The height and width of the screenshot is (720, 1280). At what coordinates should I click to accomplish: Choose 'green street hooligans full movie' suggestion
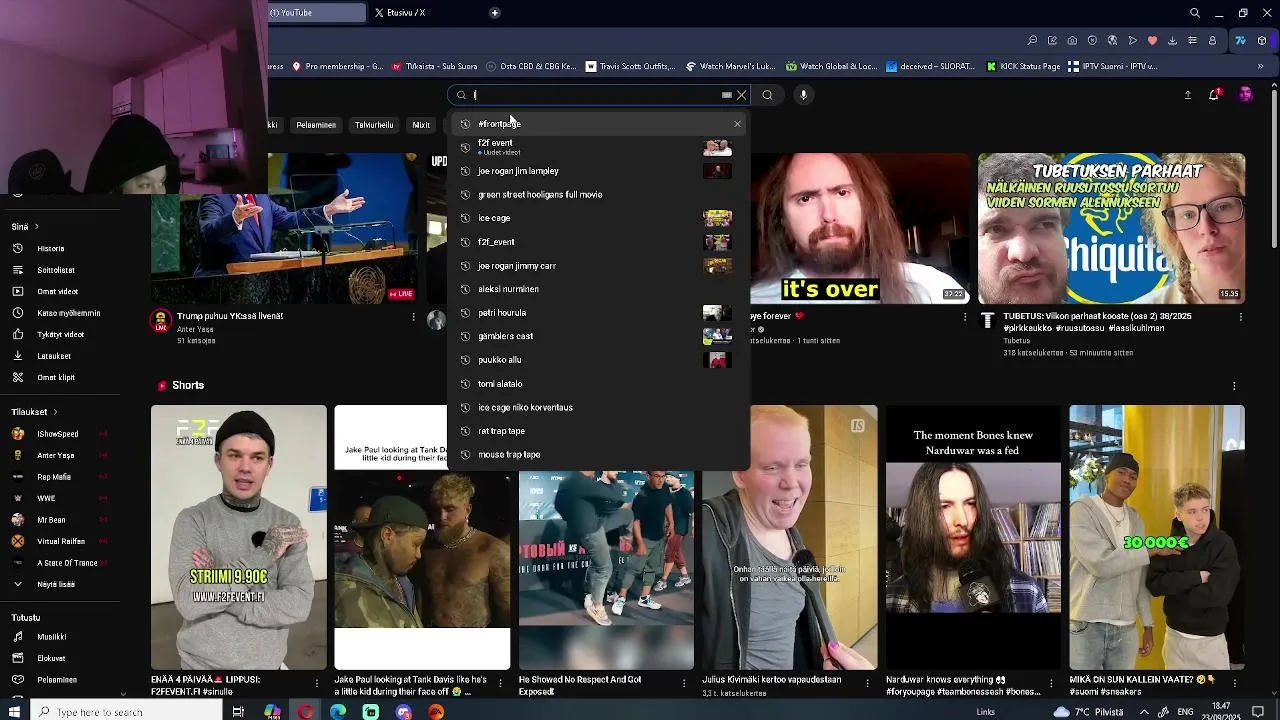coord(598,195)
